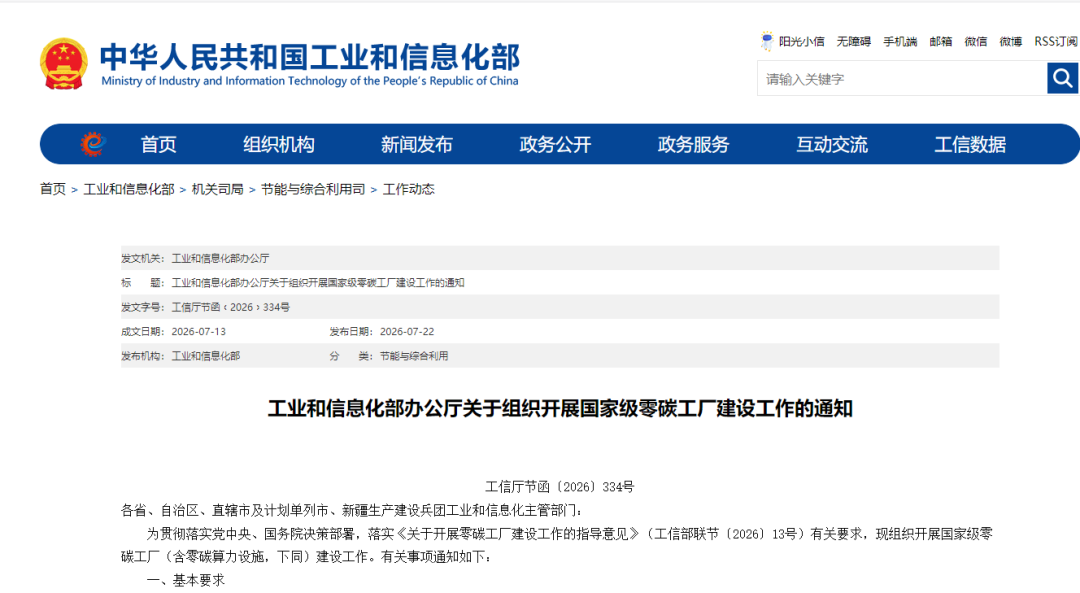Image resolution: width=1080 pixels, height=593 pixels.
Task: Click the 阳光小信 robot icon
Action: click(x=767, y=41)
